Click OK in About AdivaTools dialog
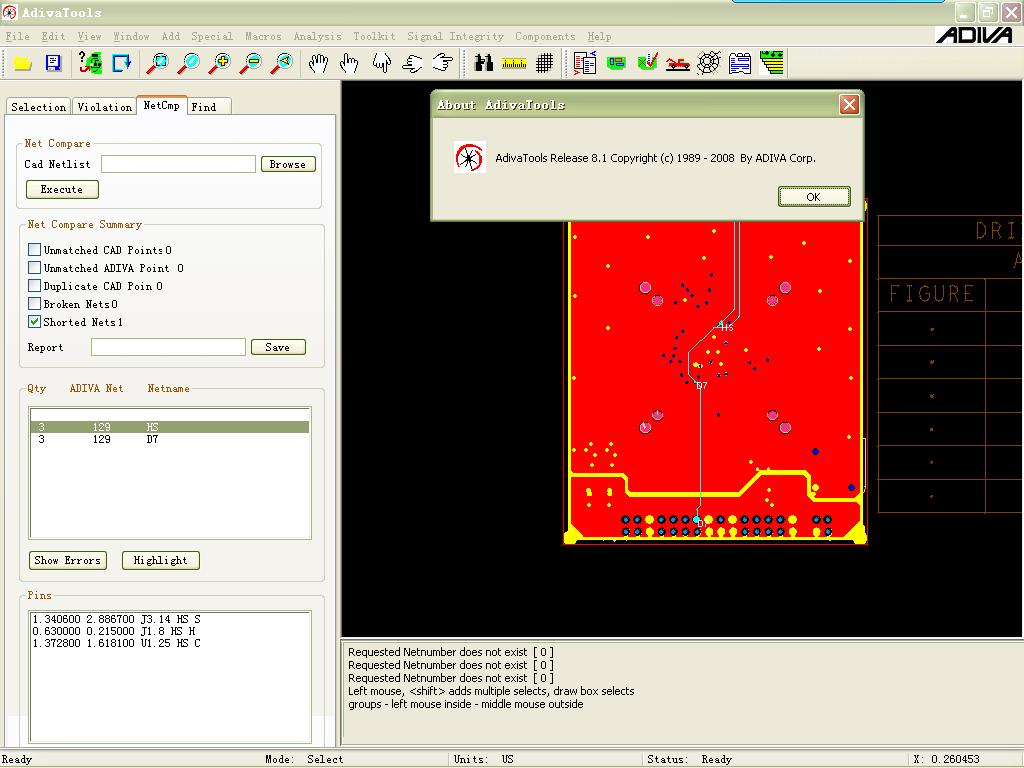 [814, 197]
